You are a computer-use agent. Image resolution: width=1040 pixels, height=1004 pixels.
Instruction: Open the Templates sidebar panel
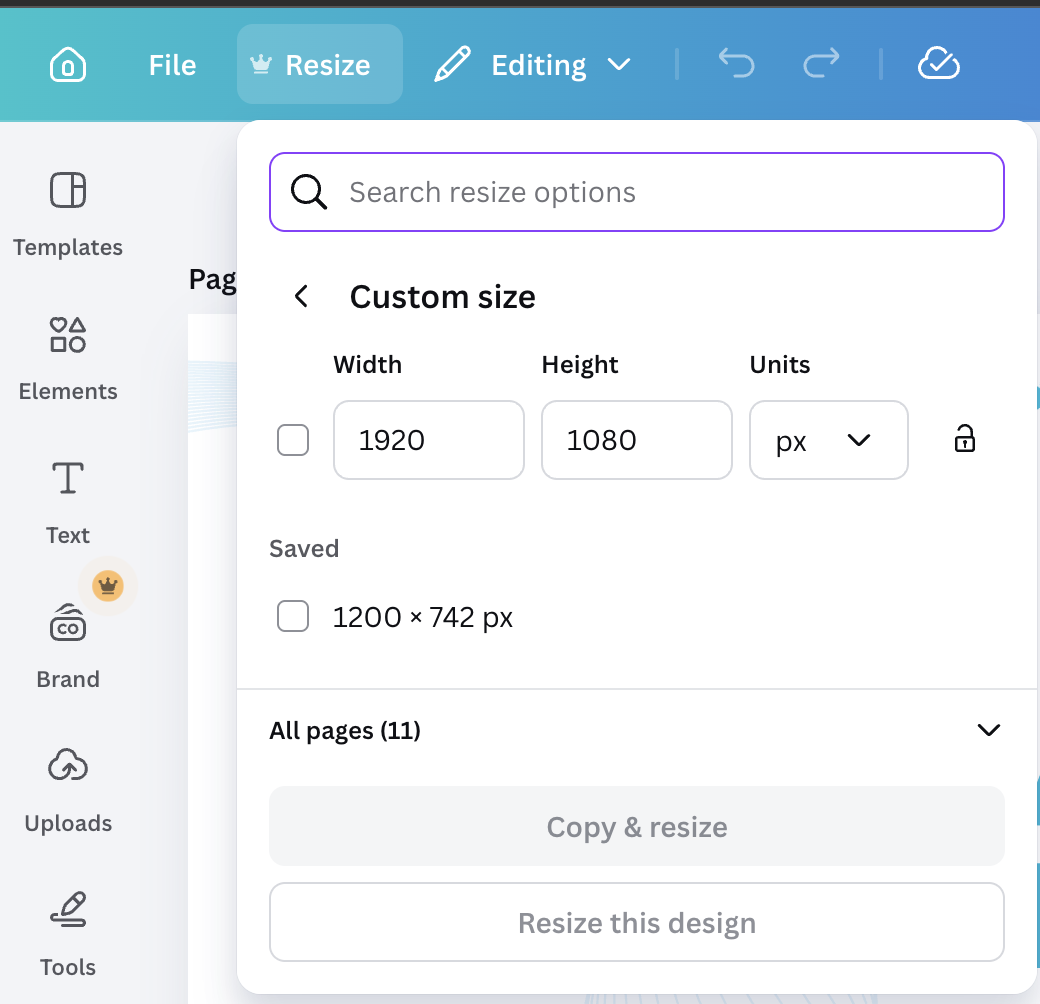[x=68, y=212]
